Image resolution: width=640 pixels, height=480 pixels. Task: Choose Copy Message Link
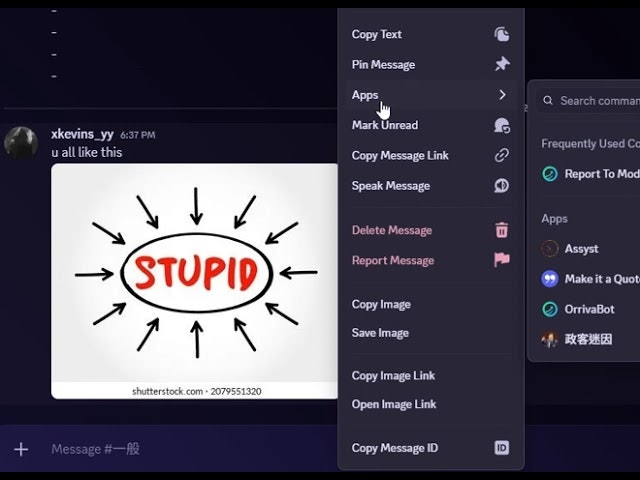[x=431, y=156]
